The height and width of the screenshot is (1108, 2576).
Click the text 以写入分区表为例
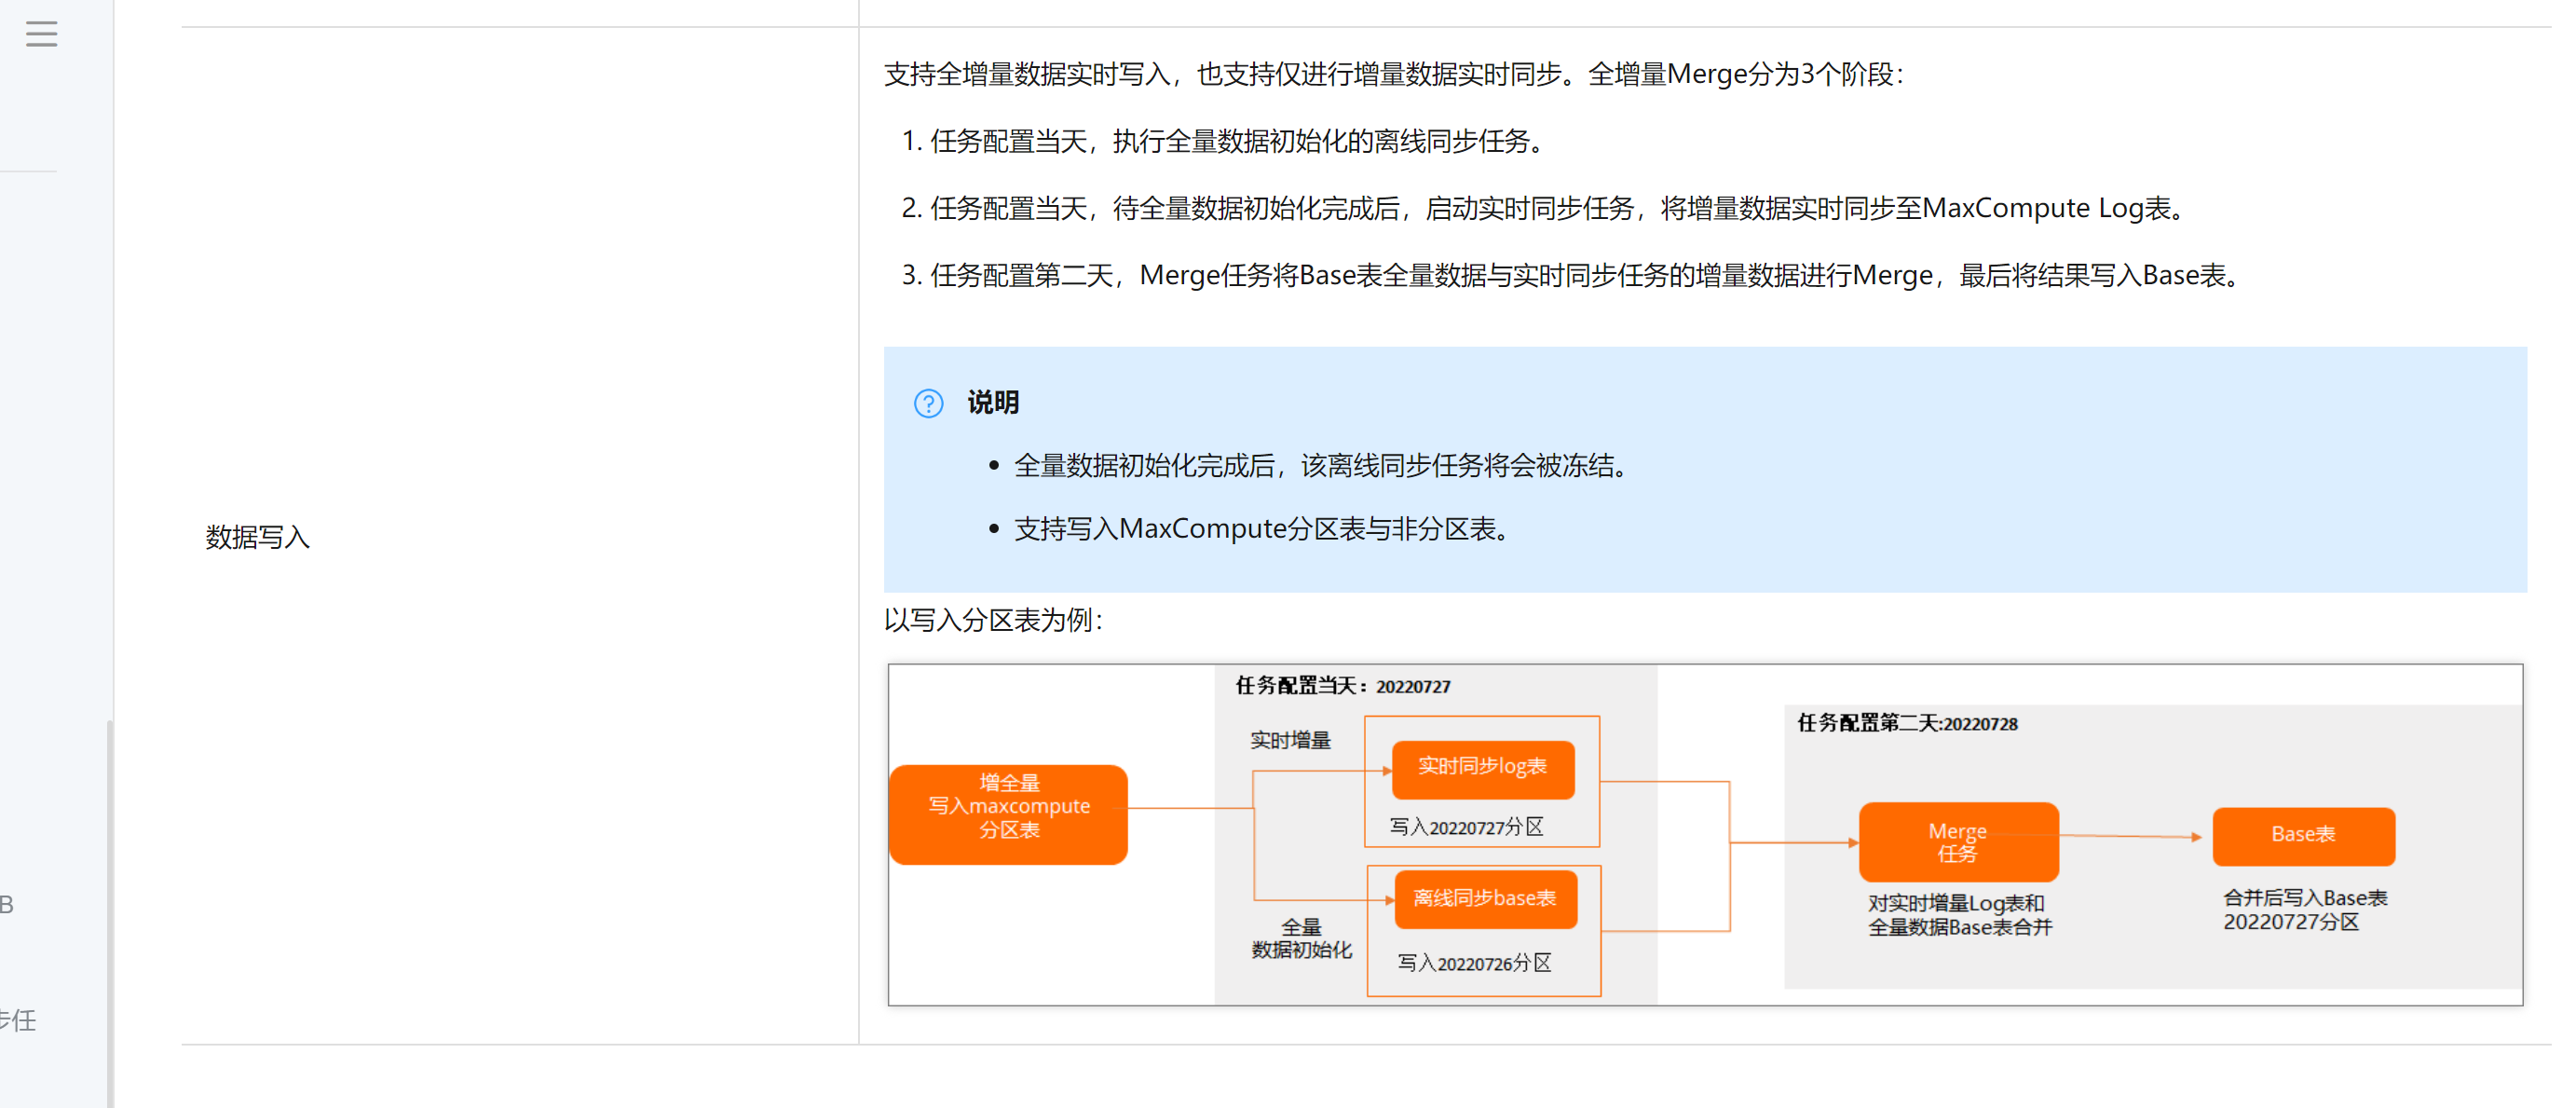[994, 620]
